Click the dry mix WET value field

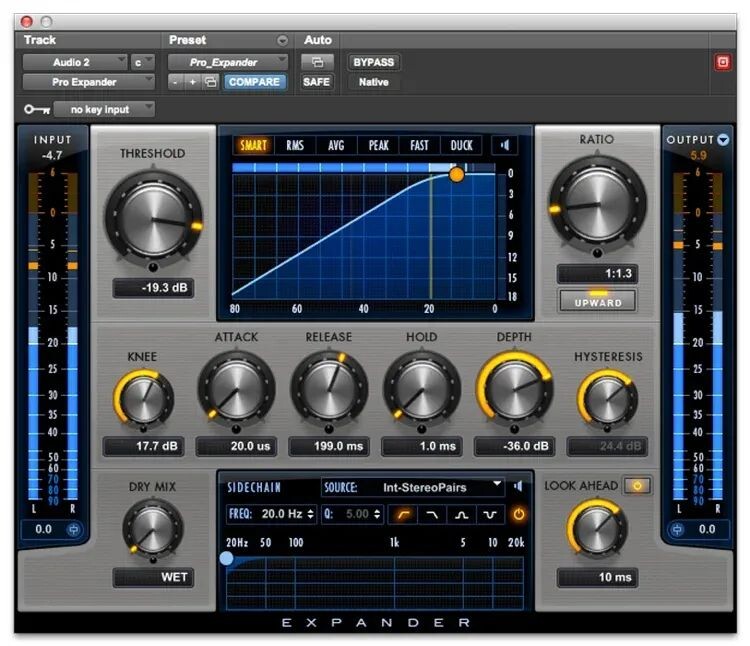pyautogui.click(x=153, y=577)
